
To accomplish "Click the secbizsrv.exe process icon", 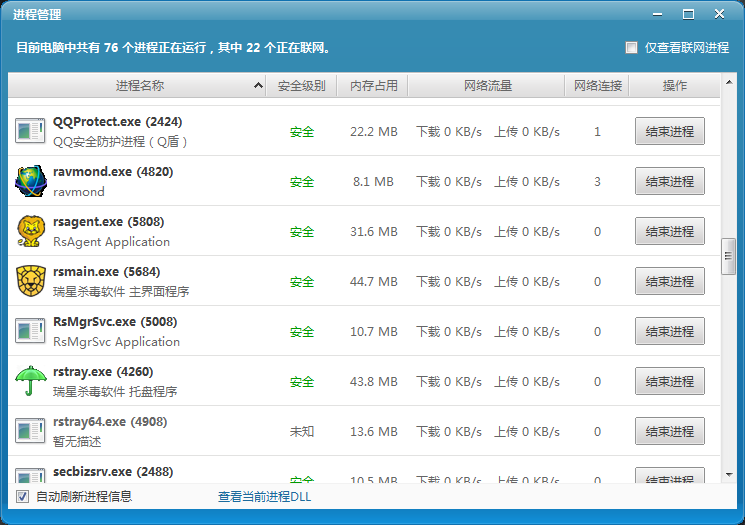I will [30, 474].
